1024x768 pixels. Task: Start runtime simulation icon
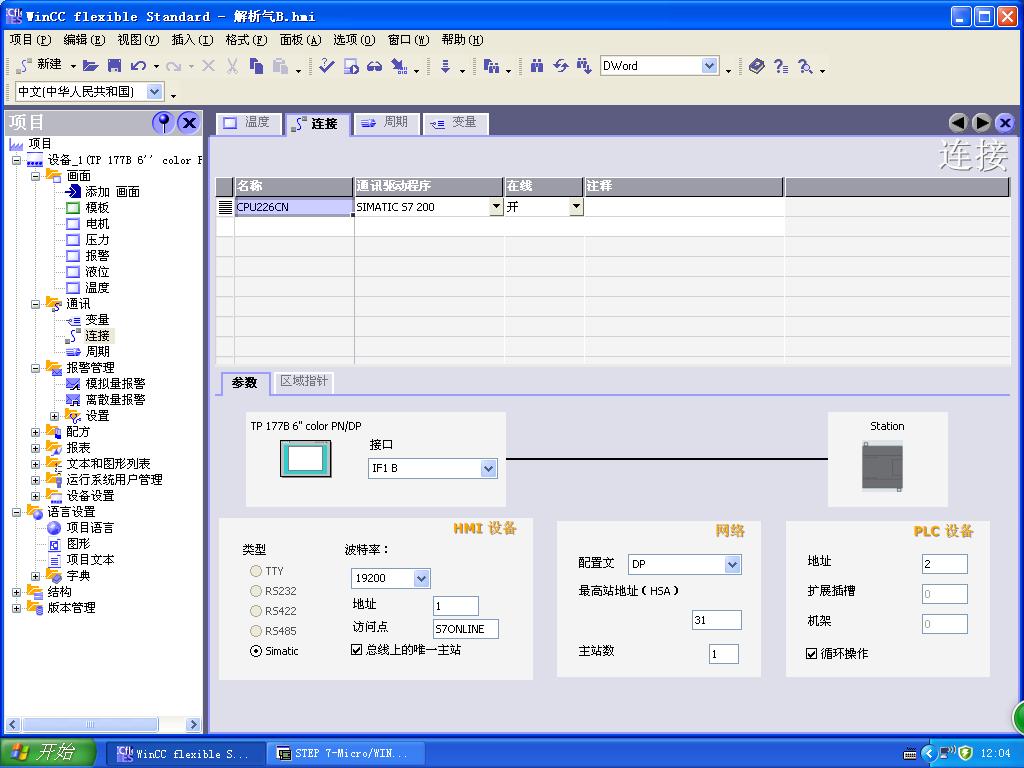351,65
